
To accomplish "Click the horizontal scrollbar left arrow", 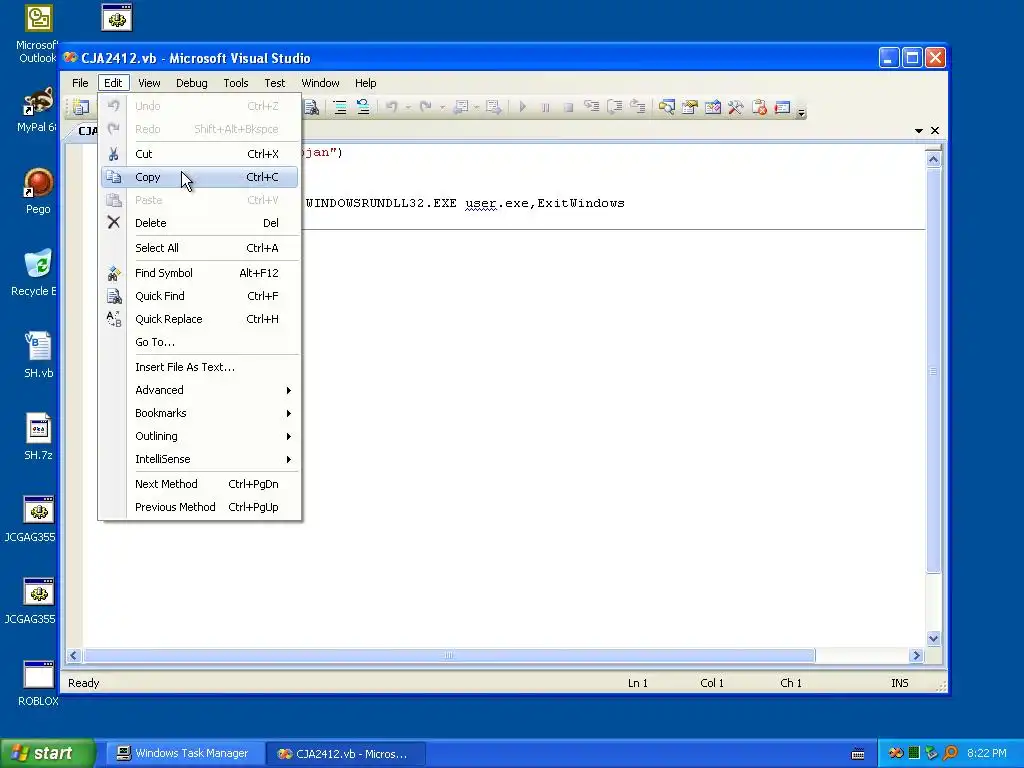I will (74, 655).
